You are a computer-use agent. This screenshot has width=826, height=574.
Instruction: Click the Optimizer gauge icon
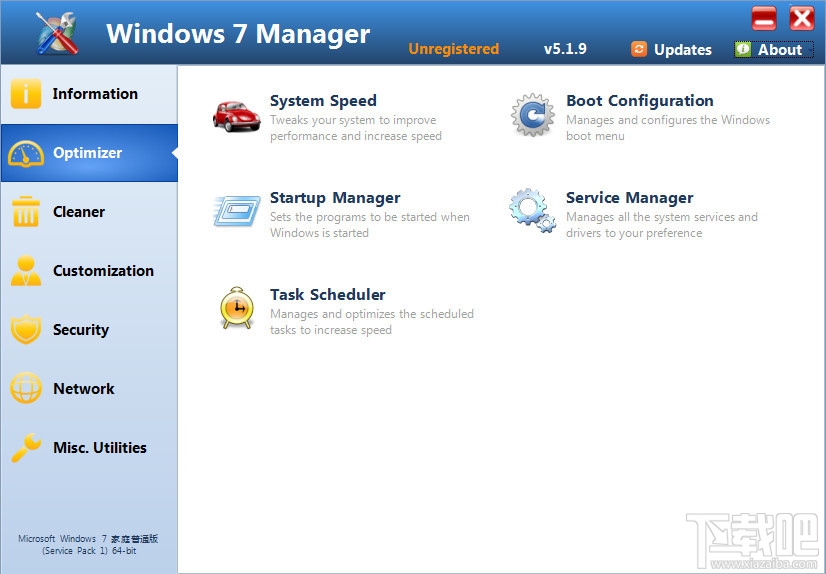(25, 153)
